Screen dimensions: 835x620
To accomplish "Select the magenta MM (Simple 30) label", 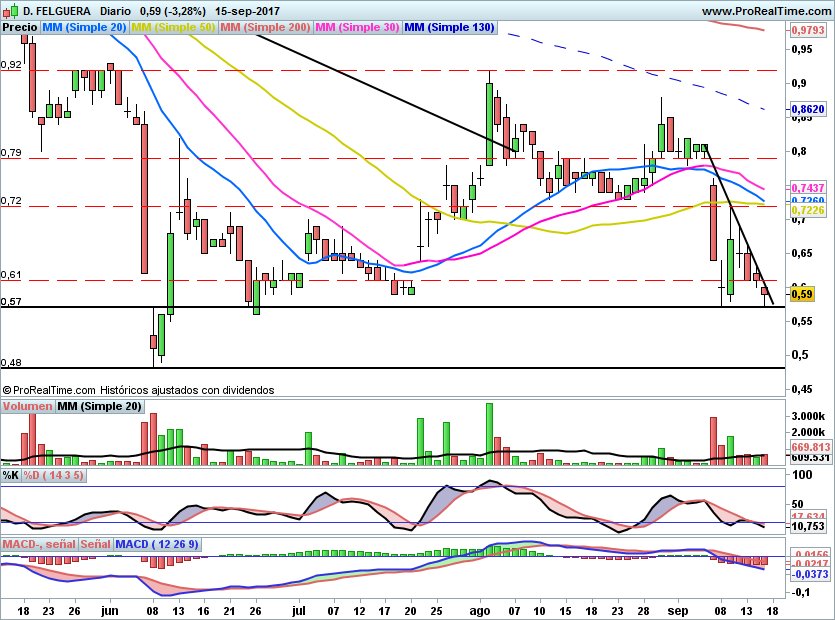I will point(357,28).
